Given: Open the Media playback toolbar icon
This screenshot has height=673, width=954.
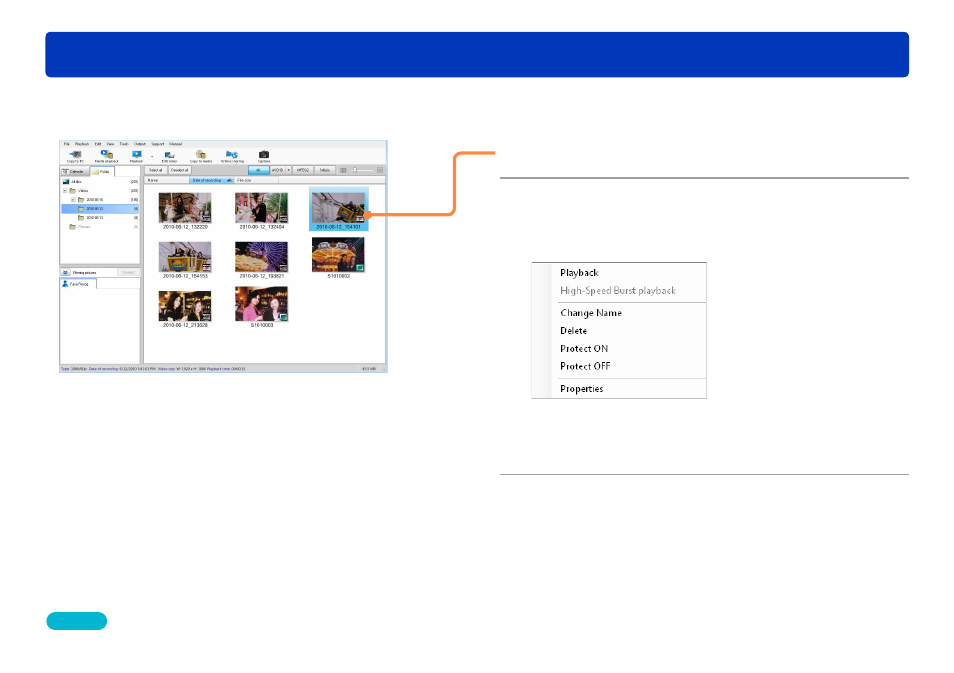Looking at the screenshot, I should point(107,155).
